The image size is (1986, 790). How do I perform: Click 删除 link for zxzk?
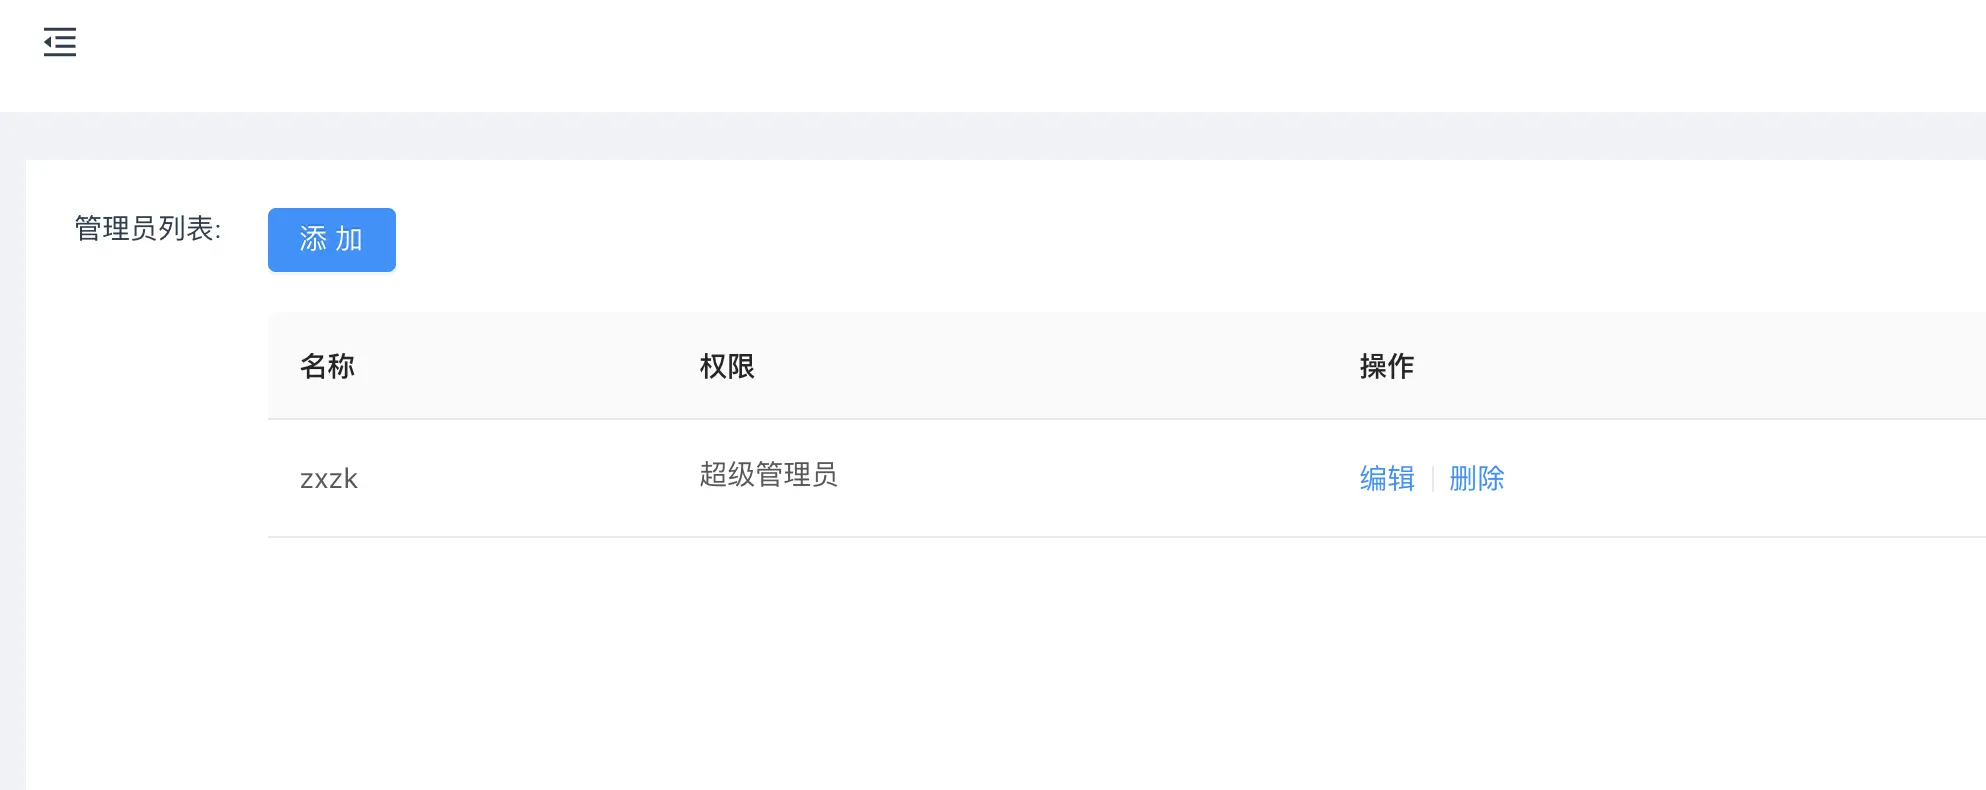coord(1477,478)
